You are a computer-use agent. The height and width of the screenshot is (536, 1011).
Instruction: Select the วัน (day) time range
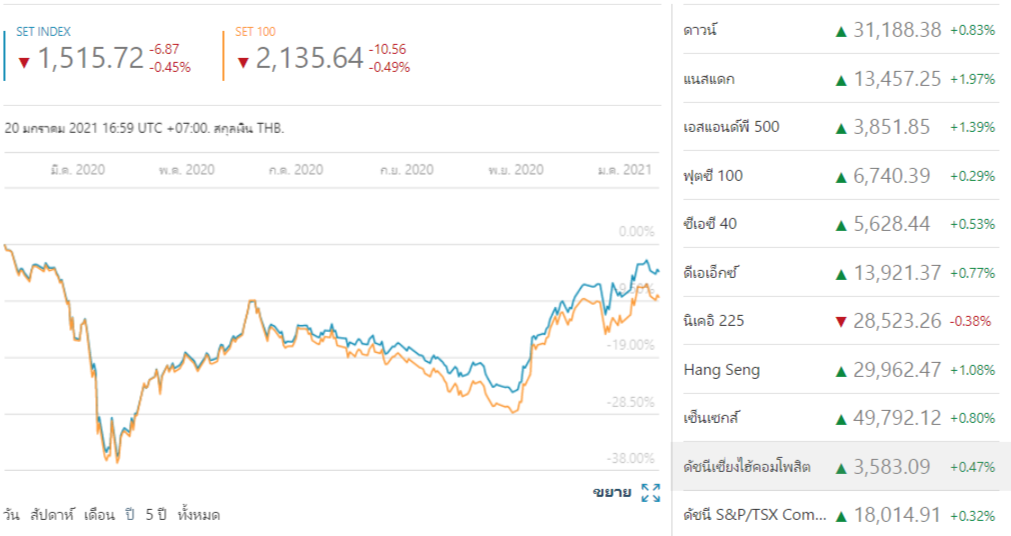(x=11, y=515)
